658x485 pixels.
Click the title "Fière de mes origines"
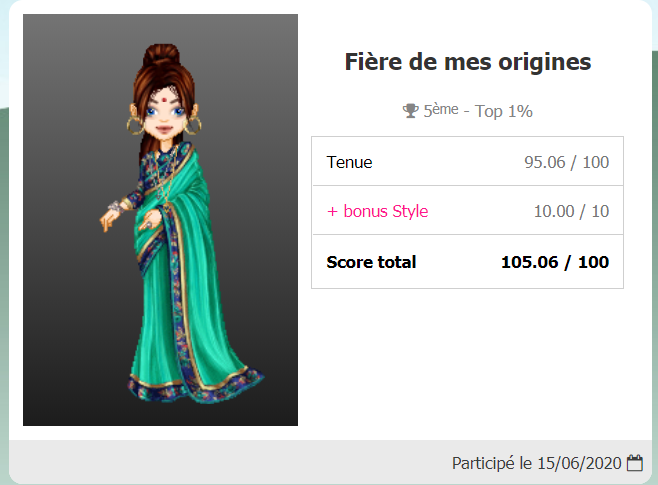tap(468, 62)
